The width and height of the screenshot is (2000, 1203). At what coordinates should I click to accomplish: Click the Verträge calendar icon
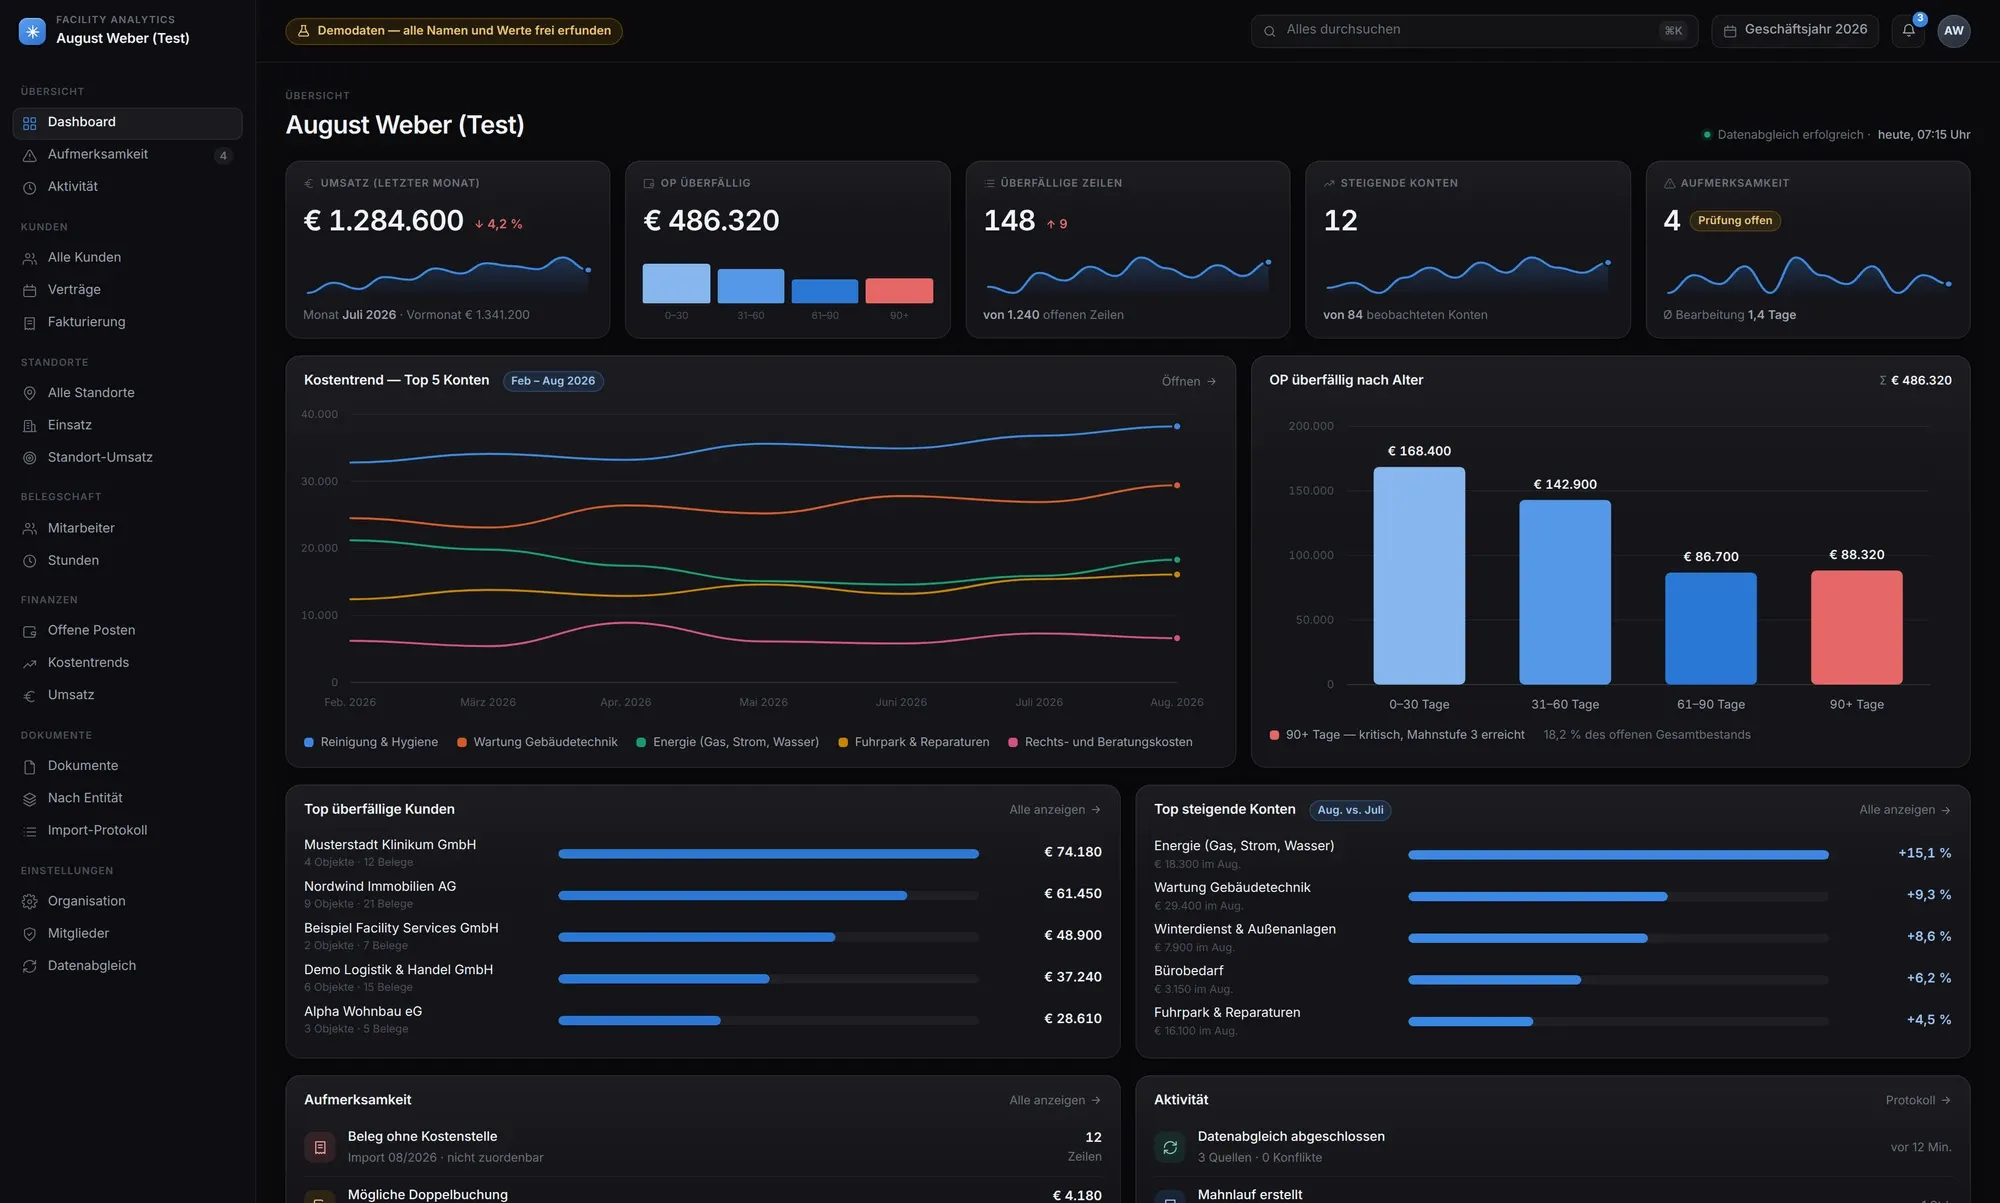[x=30, y=290]
